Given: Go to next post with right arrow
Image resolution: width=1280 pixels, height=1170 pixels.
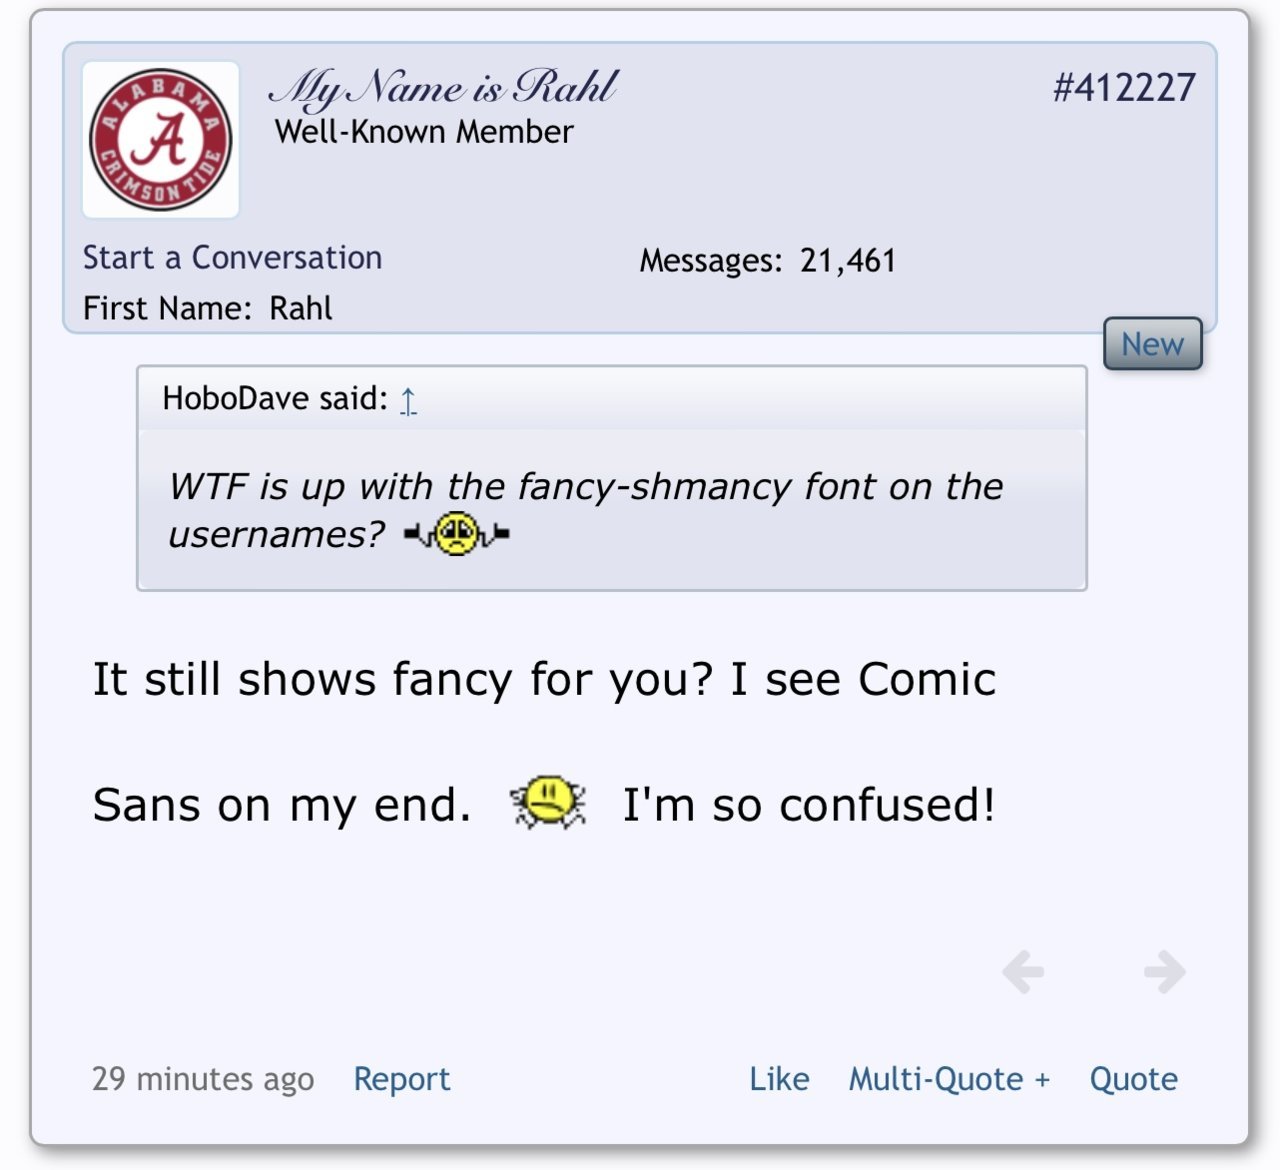Looking at the screenshot, I should 1165,972.
